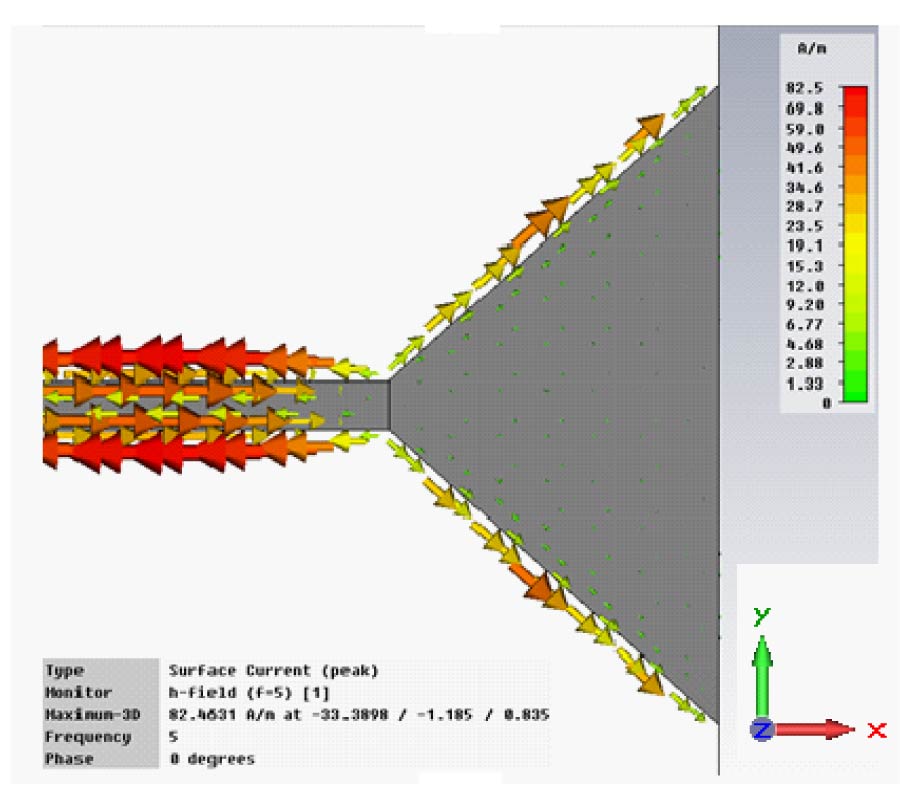
Task: Select the blue Z-axis sphere in triad
Action: tap(762, 730)
